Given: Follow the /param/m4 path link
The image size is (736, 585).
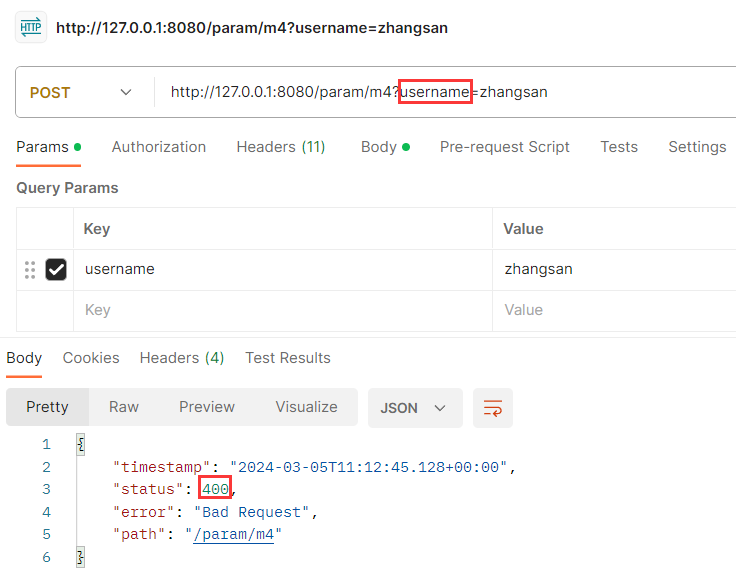Looking at the screenshot, I should pos(233,534).
